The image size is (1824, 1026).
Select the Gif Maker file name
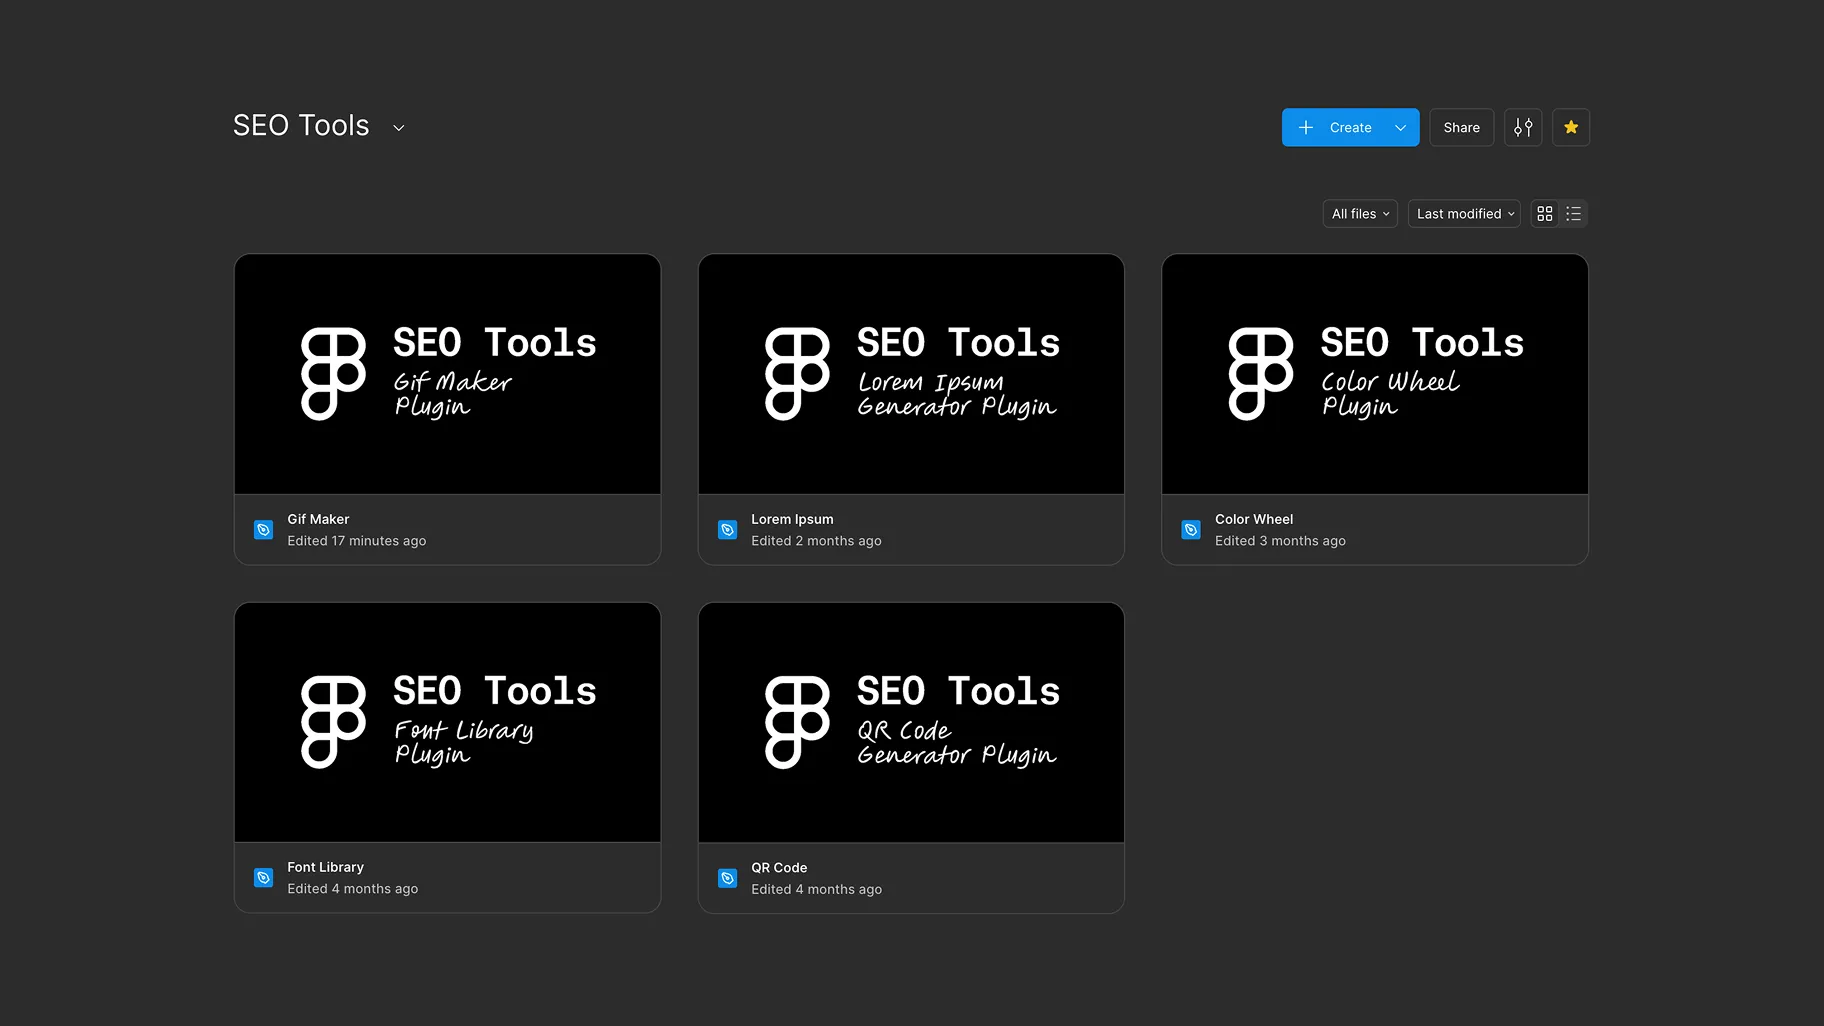[x=317, y=518]
